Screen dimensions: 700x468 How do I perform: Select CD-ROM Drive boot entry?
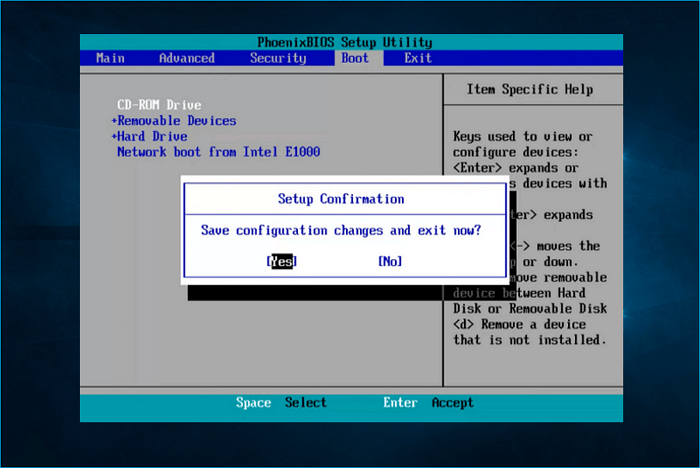159,105
